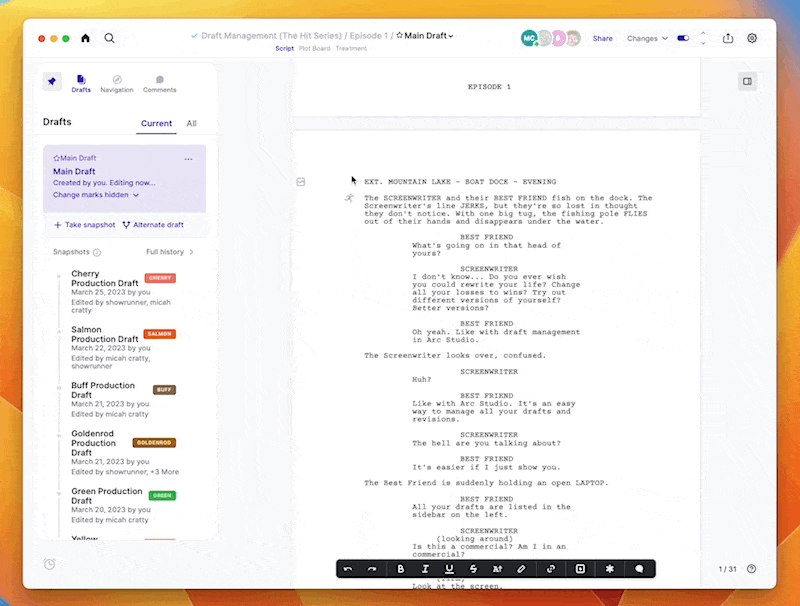The width and height of the screenshot is (800, 606).
Task: Toggle the right sidebar panel icon
Action: 747,82
